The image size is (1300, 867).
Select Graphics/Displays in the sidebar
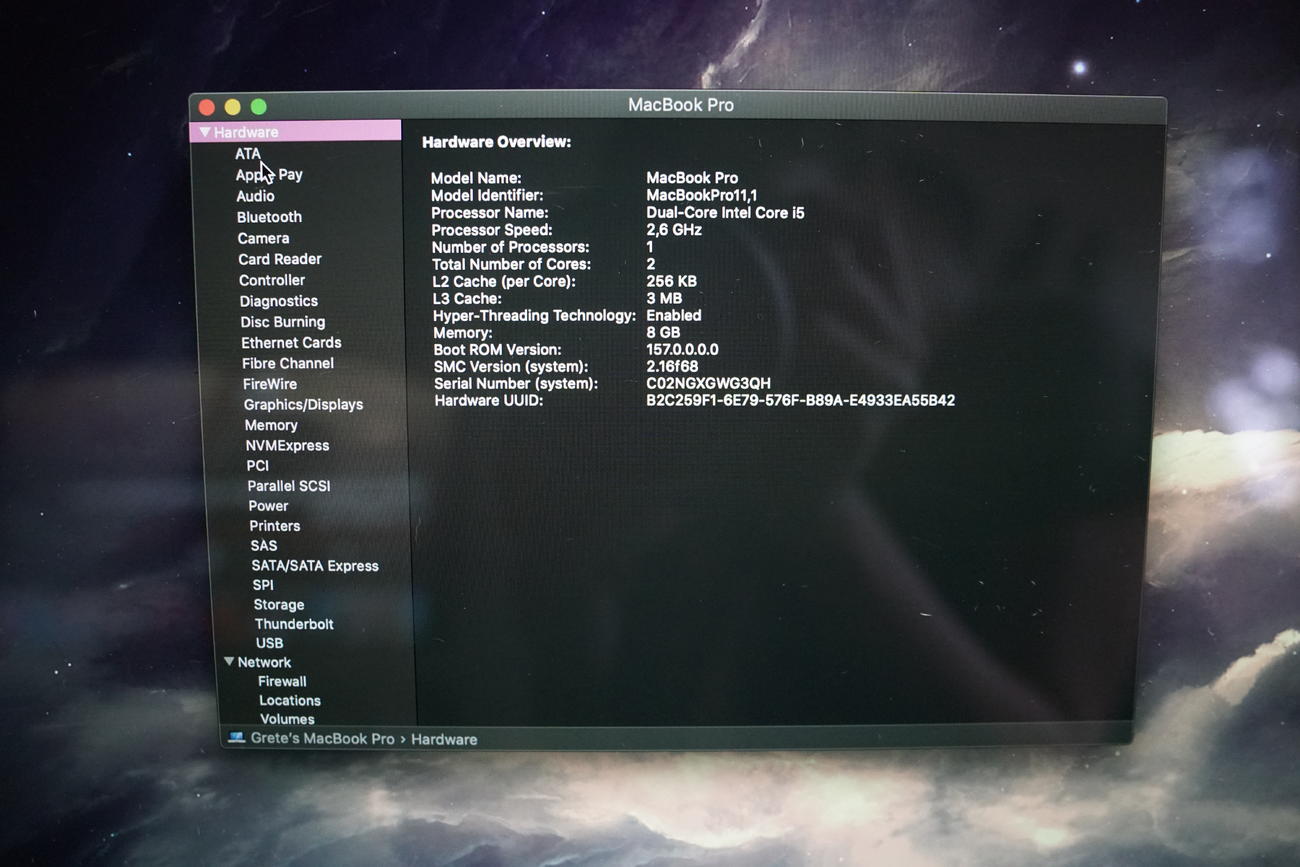click(303, 404)
